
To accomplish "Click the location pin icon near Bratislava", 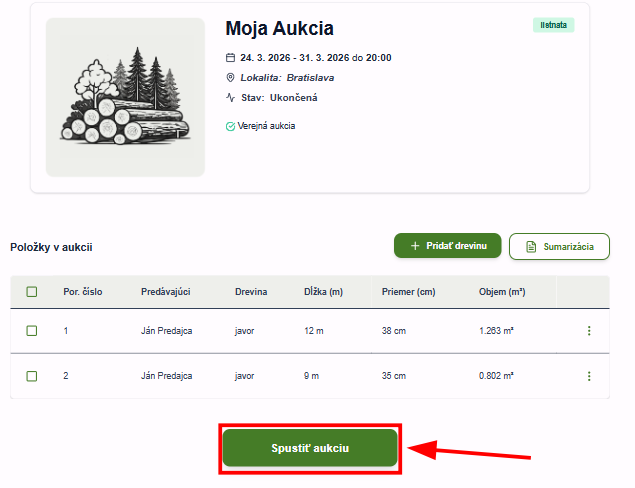I will click(230, 77).
